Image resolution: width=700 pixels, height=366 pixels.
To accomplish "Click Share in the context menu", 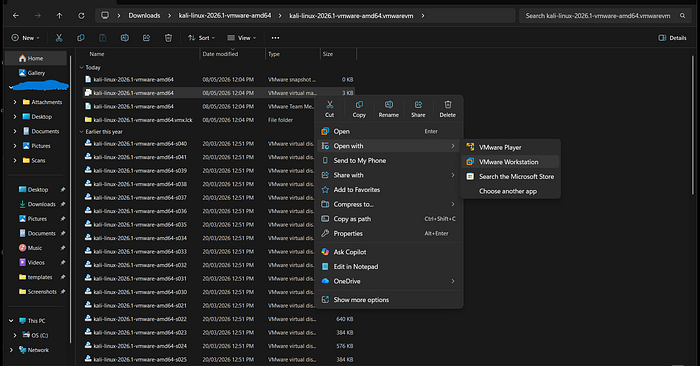I will pos(418,109).
